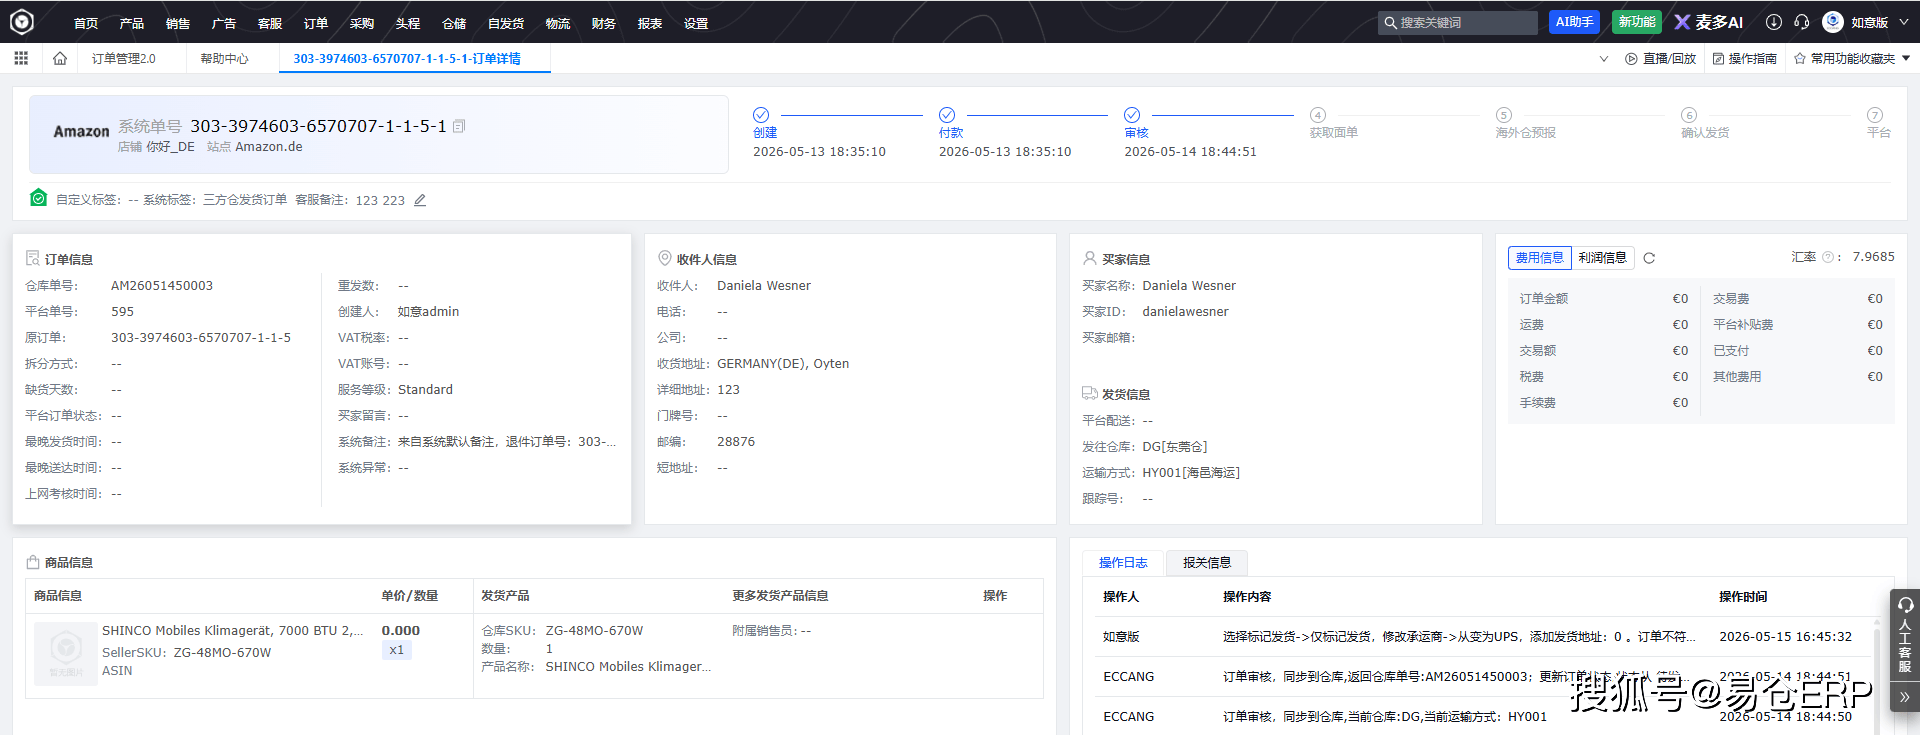
Task: Click step 5 海外仓预报 circle
Action: coord(1504,115)
